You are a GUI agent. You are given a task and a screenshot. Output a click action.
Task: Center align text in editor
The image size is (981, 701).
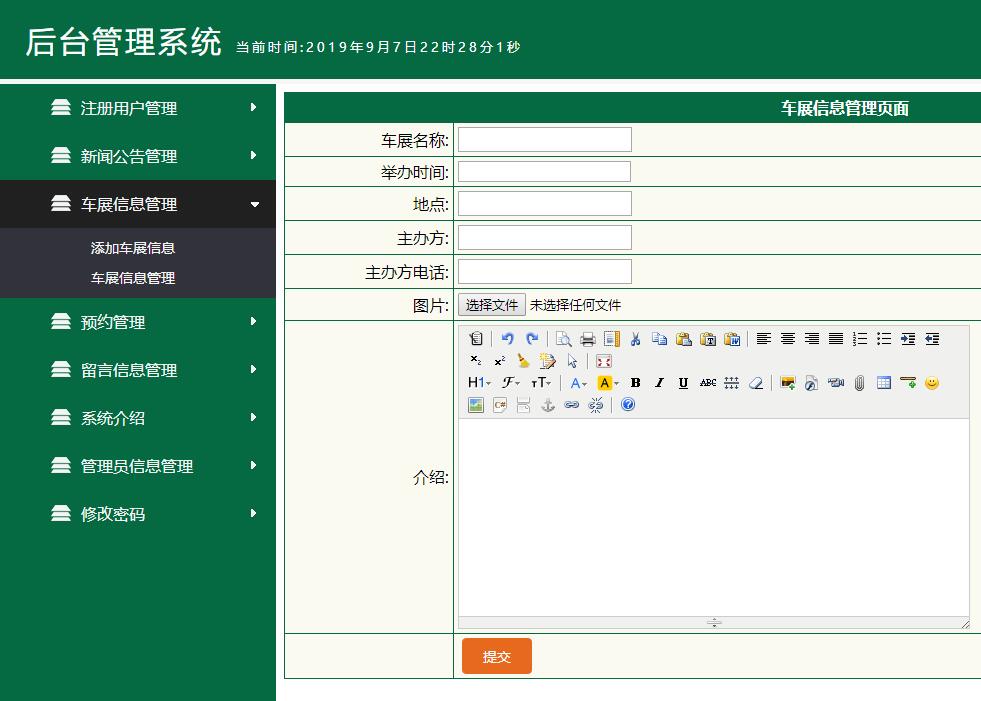pyautogui.click(x=788, y=339)
